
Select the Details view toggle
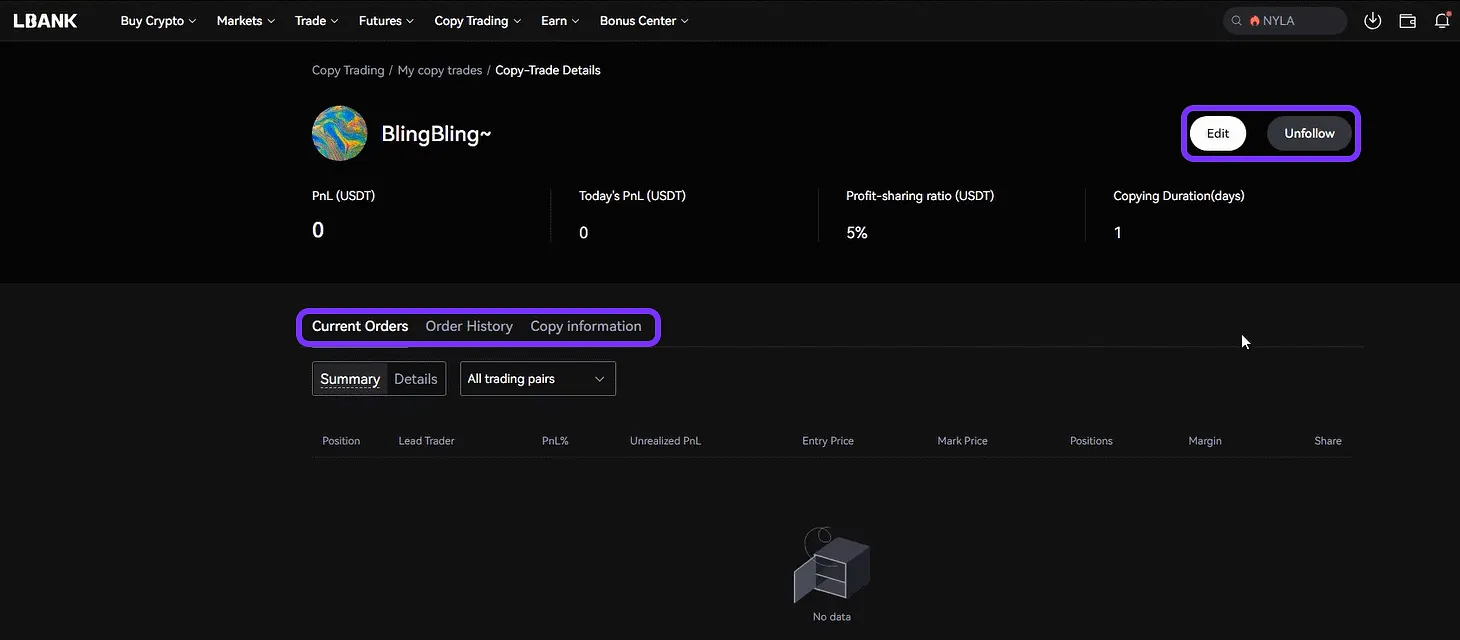point(416,379)
